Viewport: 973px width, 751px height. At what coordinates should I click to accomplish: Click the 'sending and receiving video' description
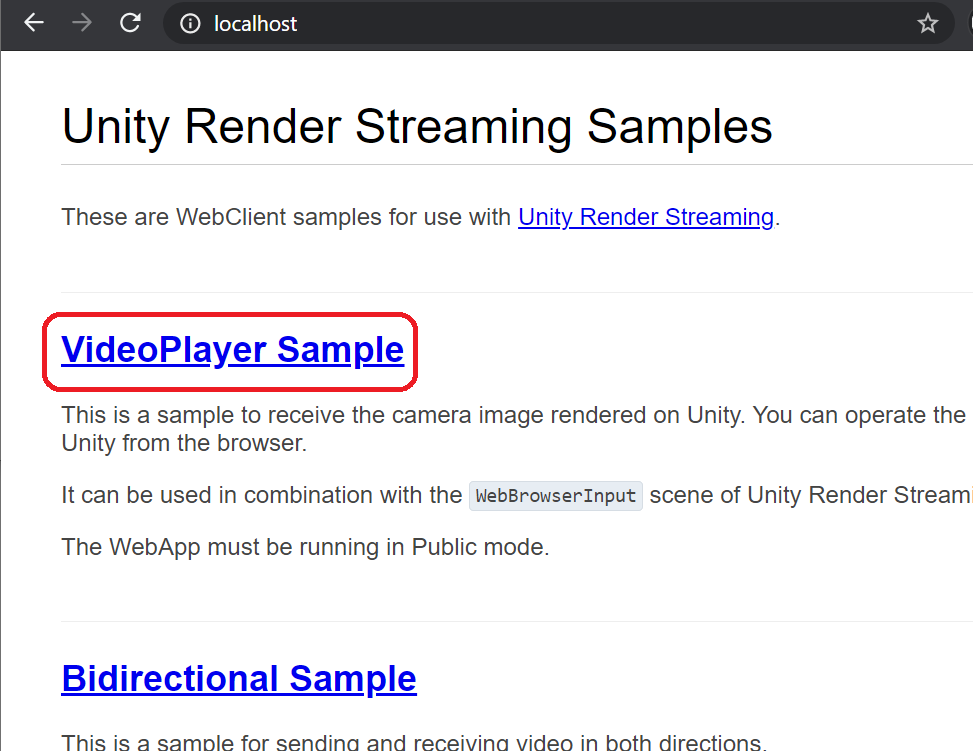(x=413, y=742)
